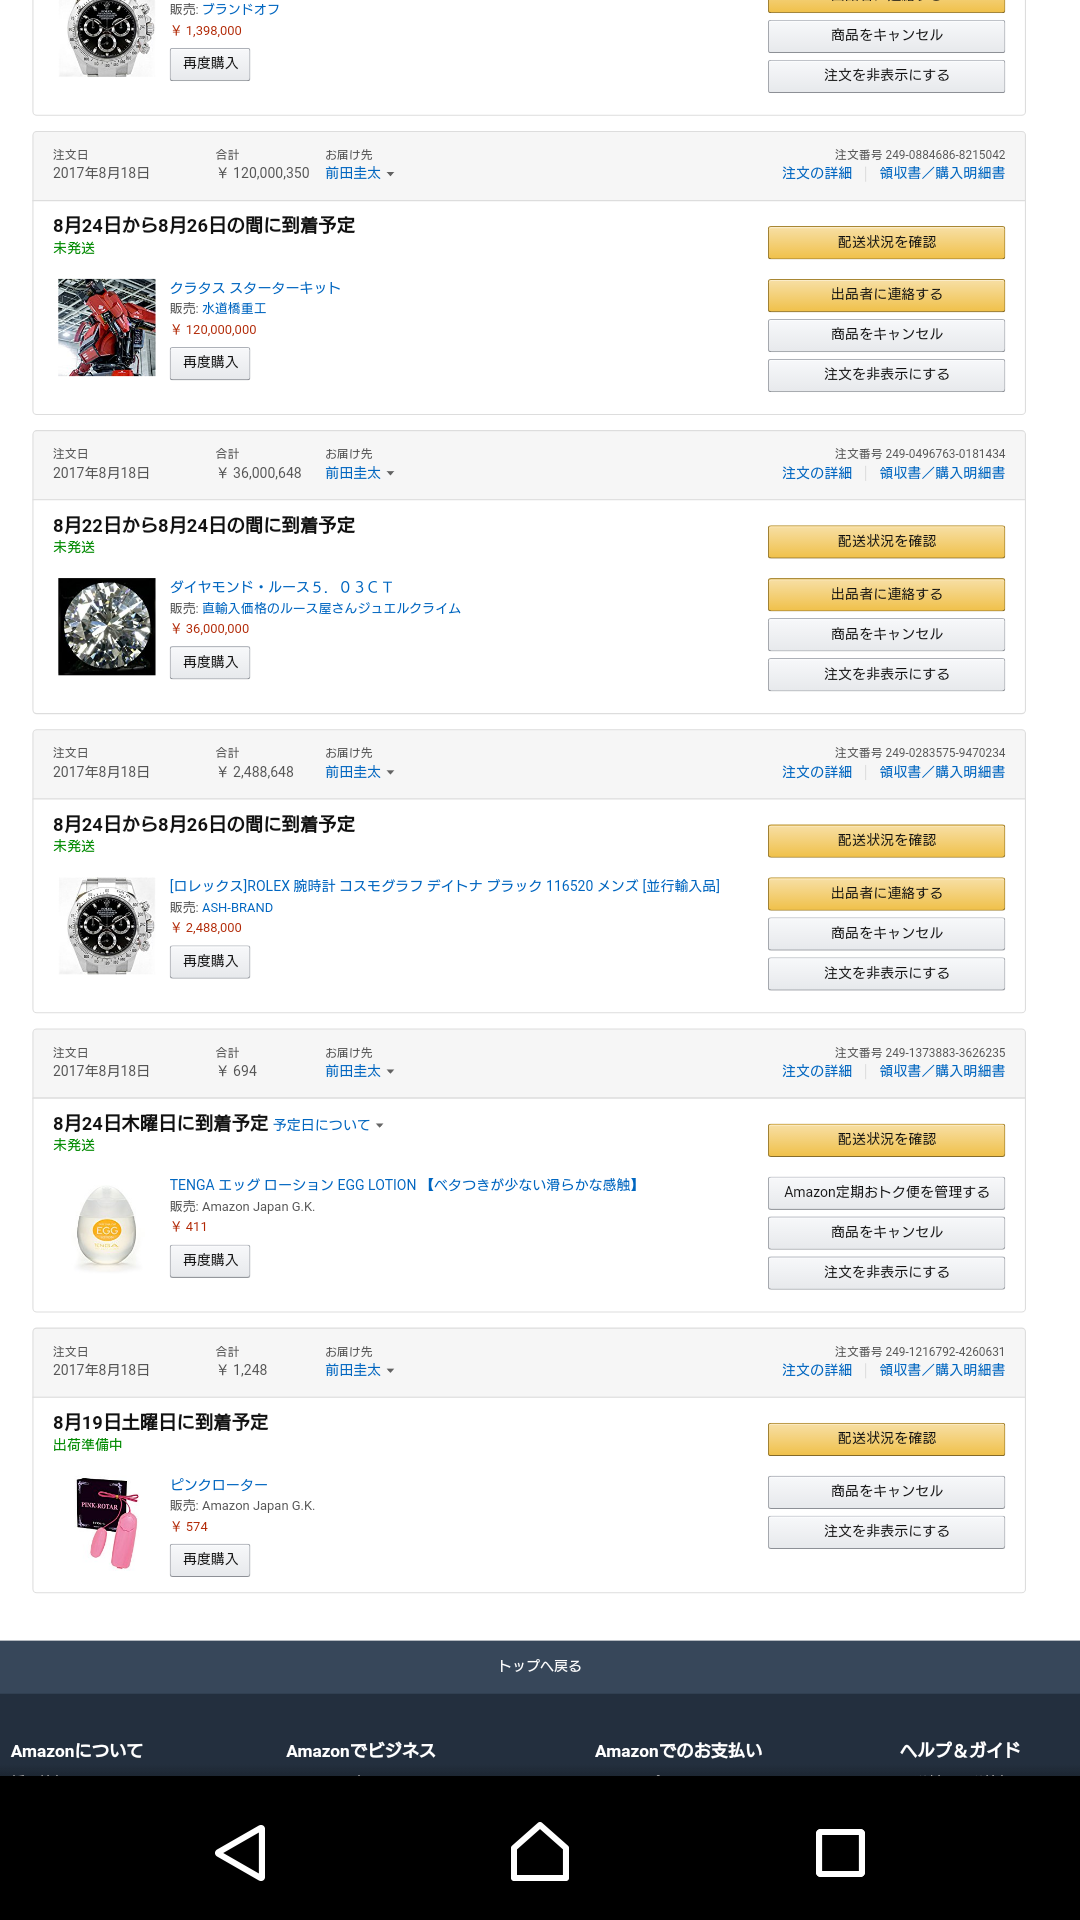The width and height of the screenshot is (1080, 1920).
Task: Open the diamond loose stone product image
Action: 107,626
